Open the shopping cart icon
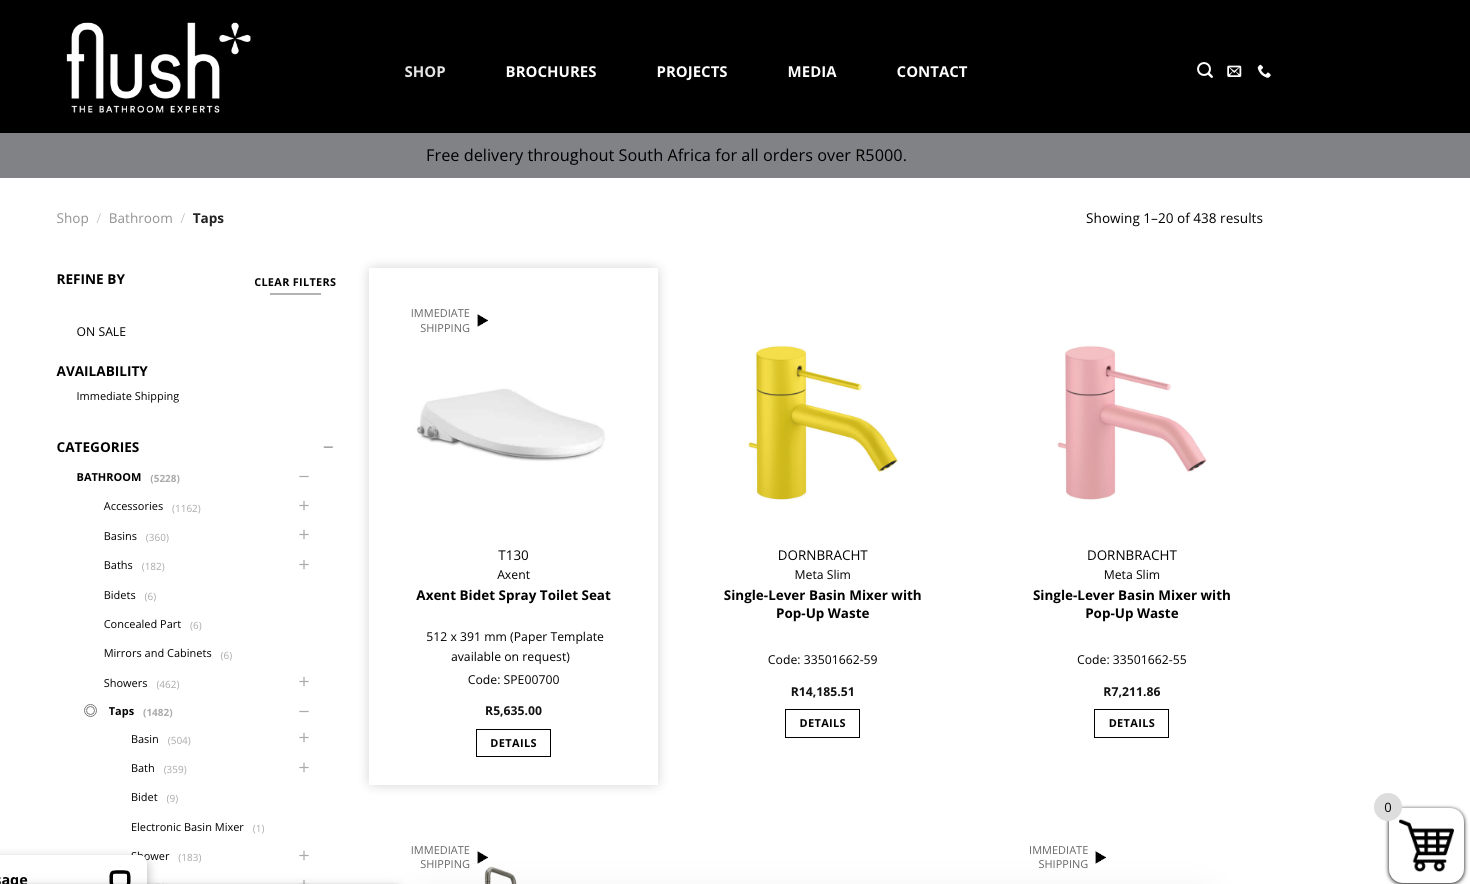Screen dimensions: 1470x884 pos(1427,845)
